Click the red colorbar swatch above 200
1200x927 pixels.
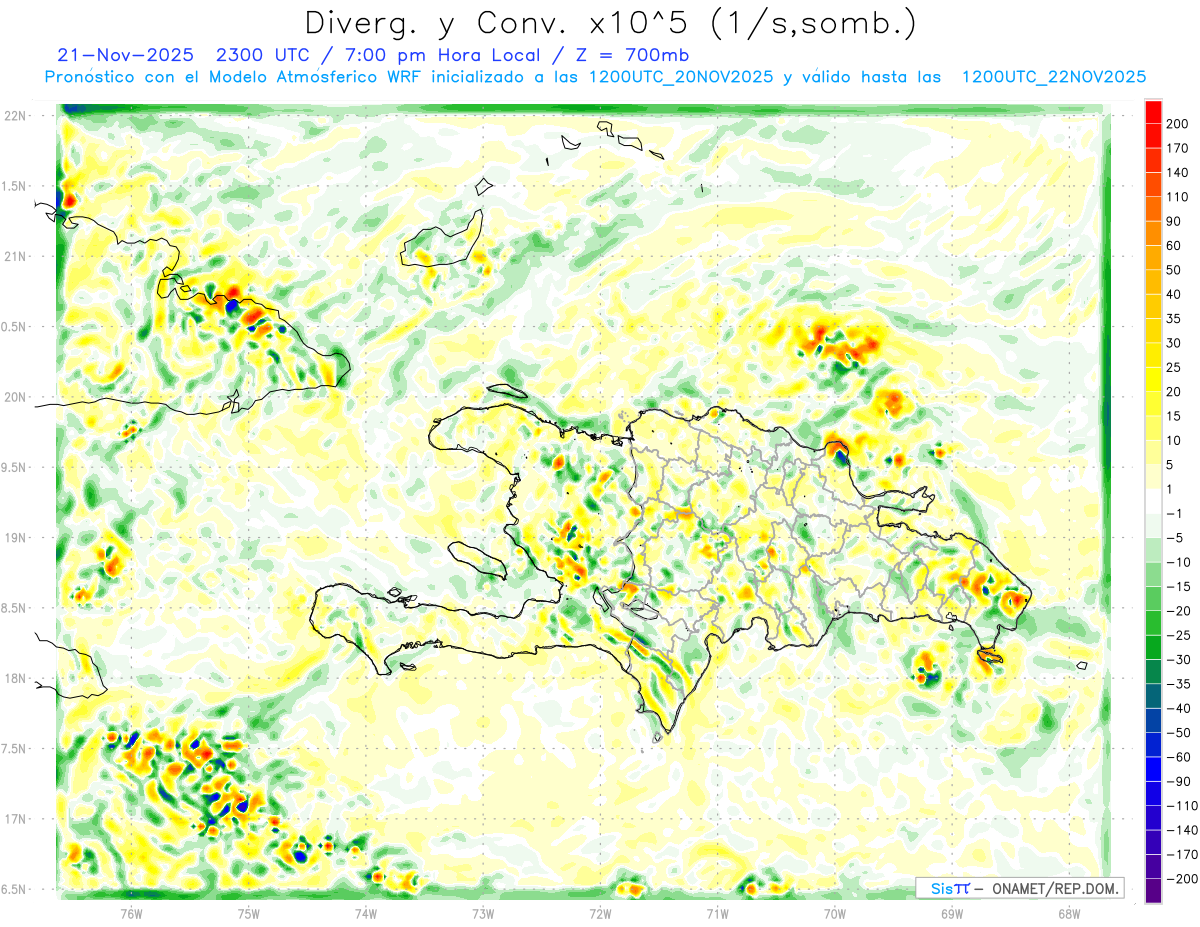tap(1153, 112)
